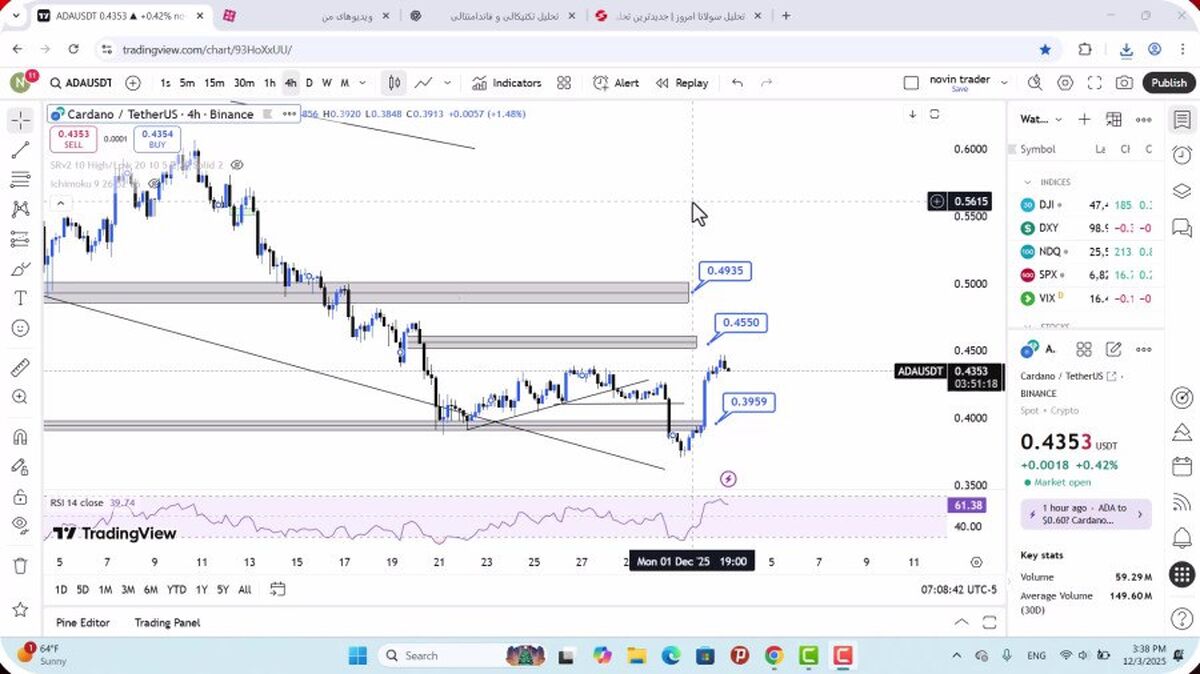Select the ruler measure tool

pos(20,368)
